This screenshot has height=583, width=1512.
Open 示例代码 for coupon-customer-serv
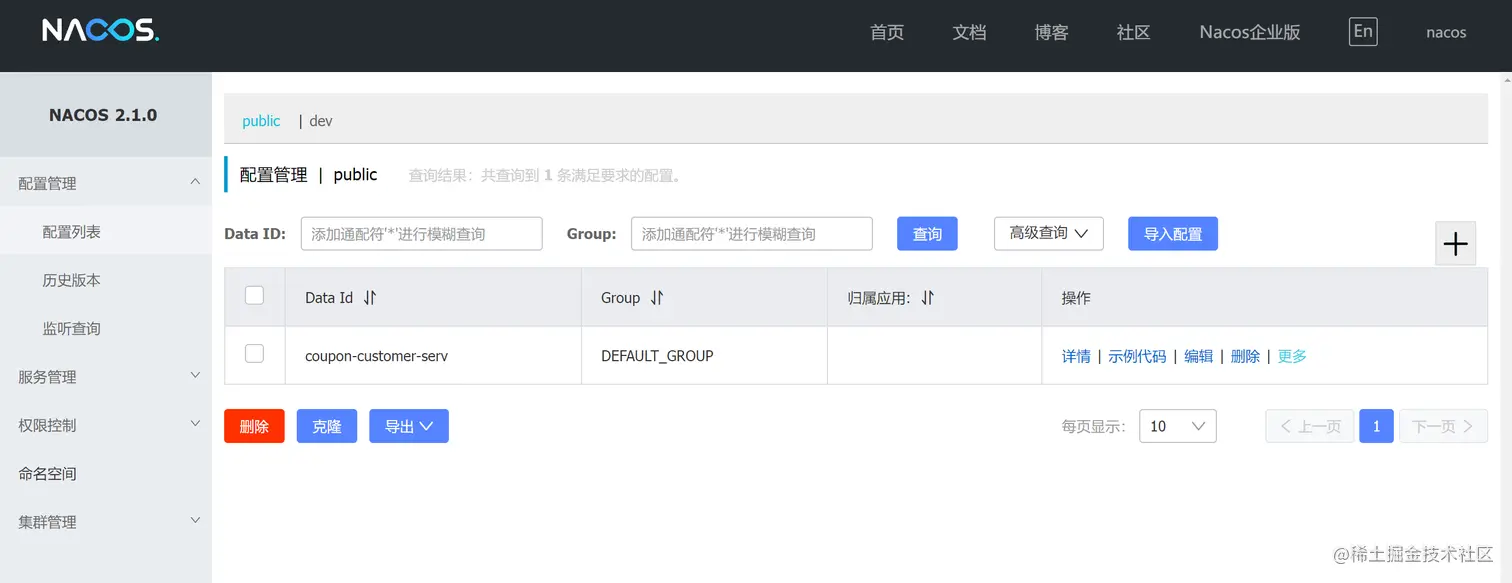click(1137, 356)
